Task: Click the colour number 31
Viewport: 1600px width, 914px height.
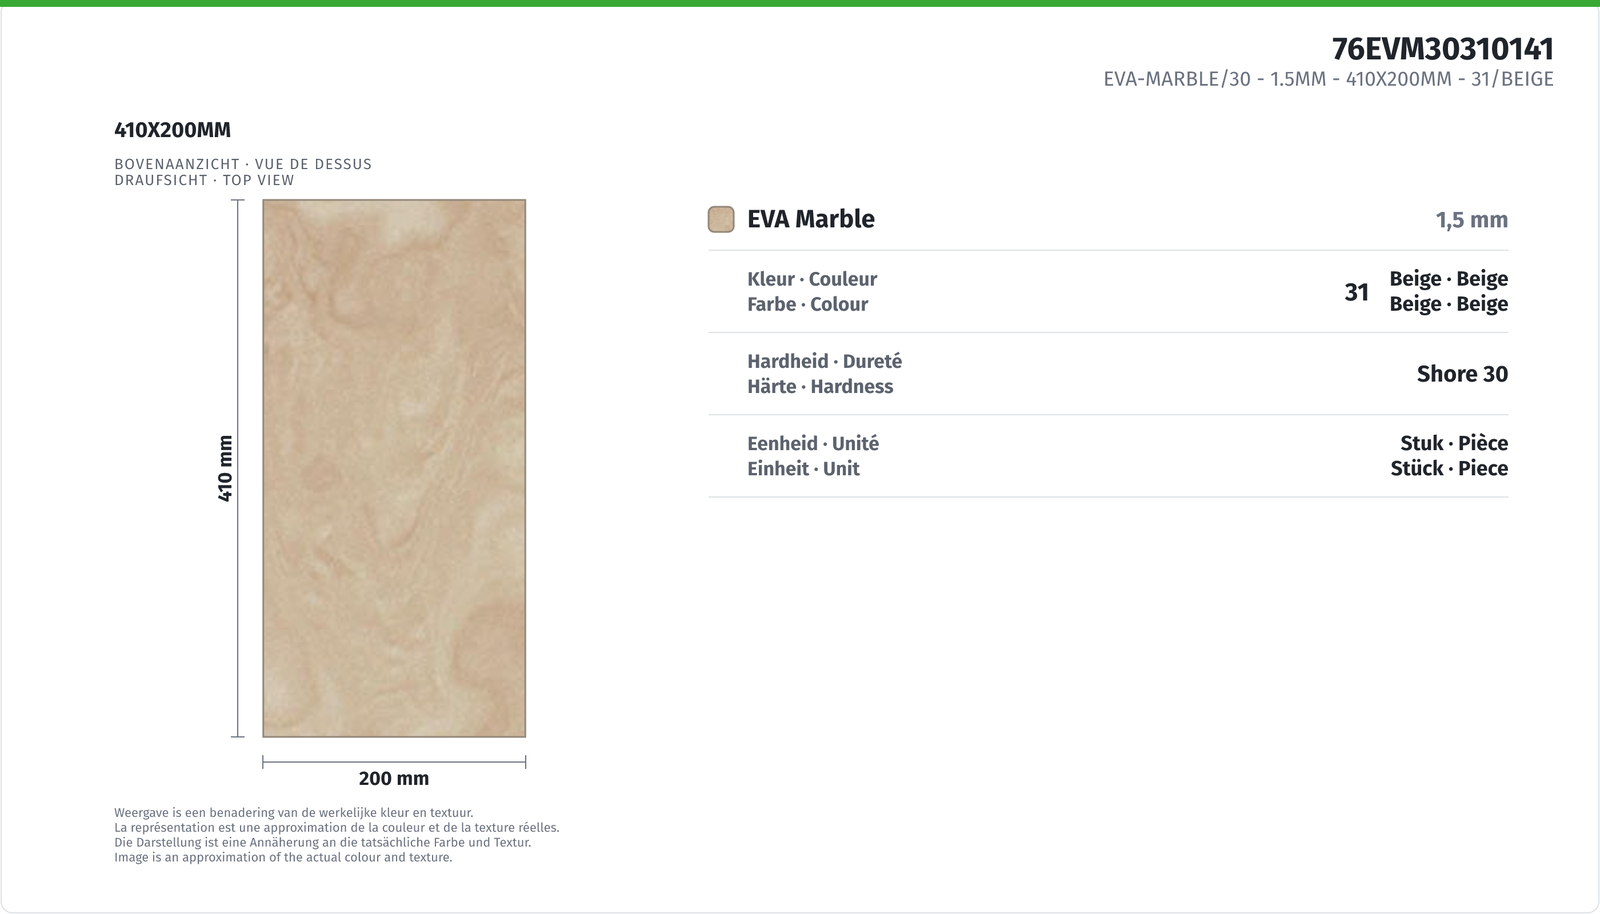Action: coord(1356,292)
